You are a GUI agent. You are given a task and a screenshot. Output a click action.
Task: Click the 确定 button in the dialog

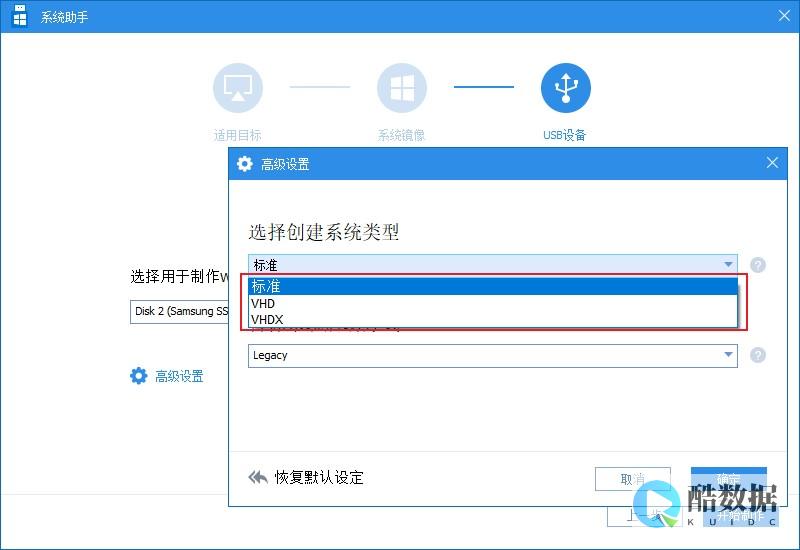click(729, 479)
